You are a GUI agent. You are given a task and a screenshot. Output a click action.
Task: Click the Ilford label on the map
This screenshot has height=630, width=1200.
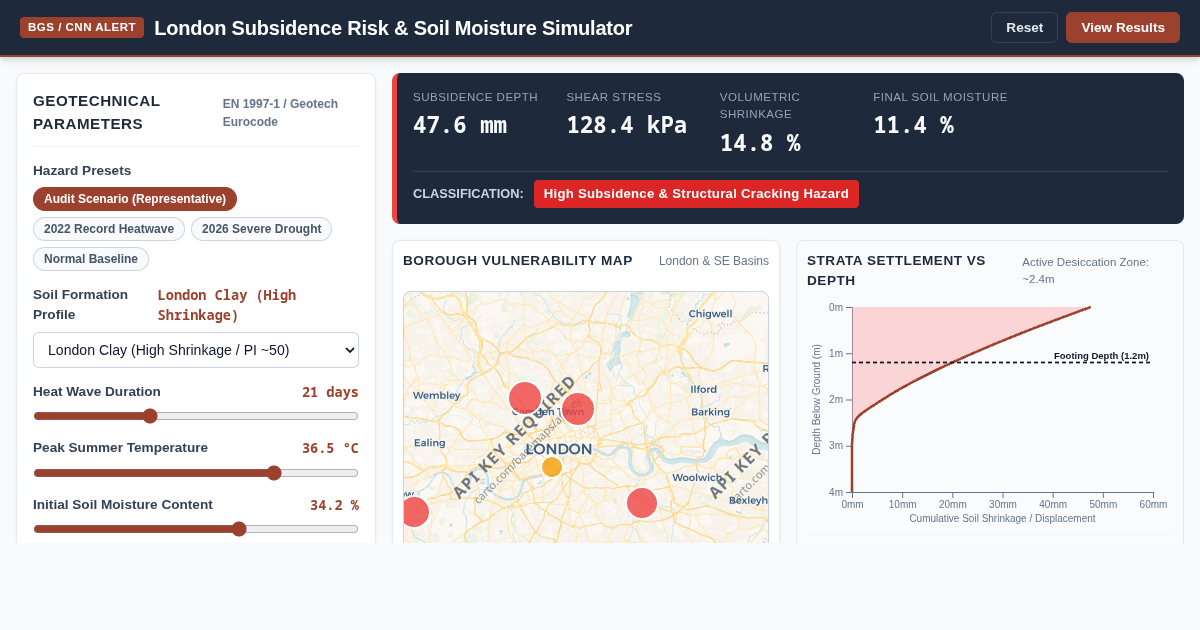pos(704,389)
